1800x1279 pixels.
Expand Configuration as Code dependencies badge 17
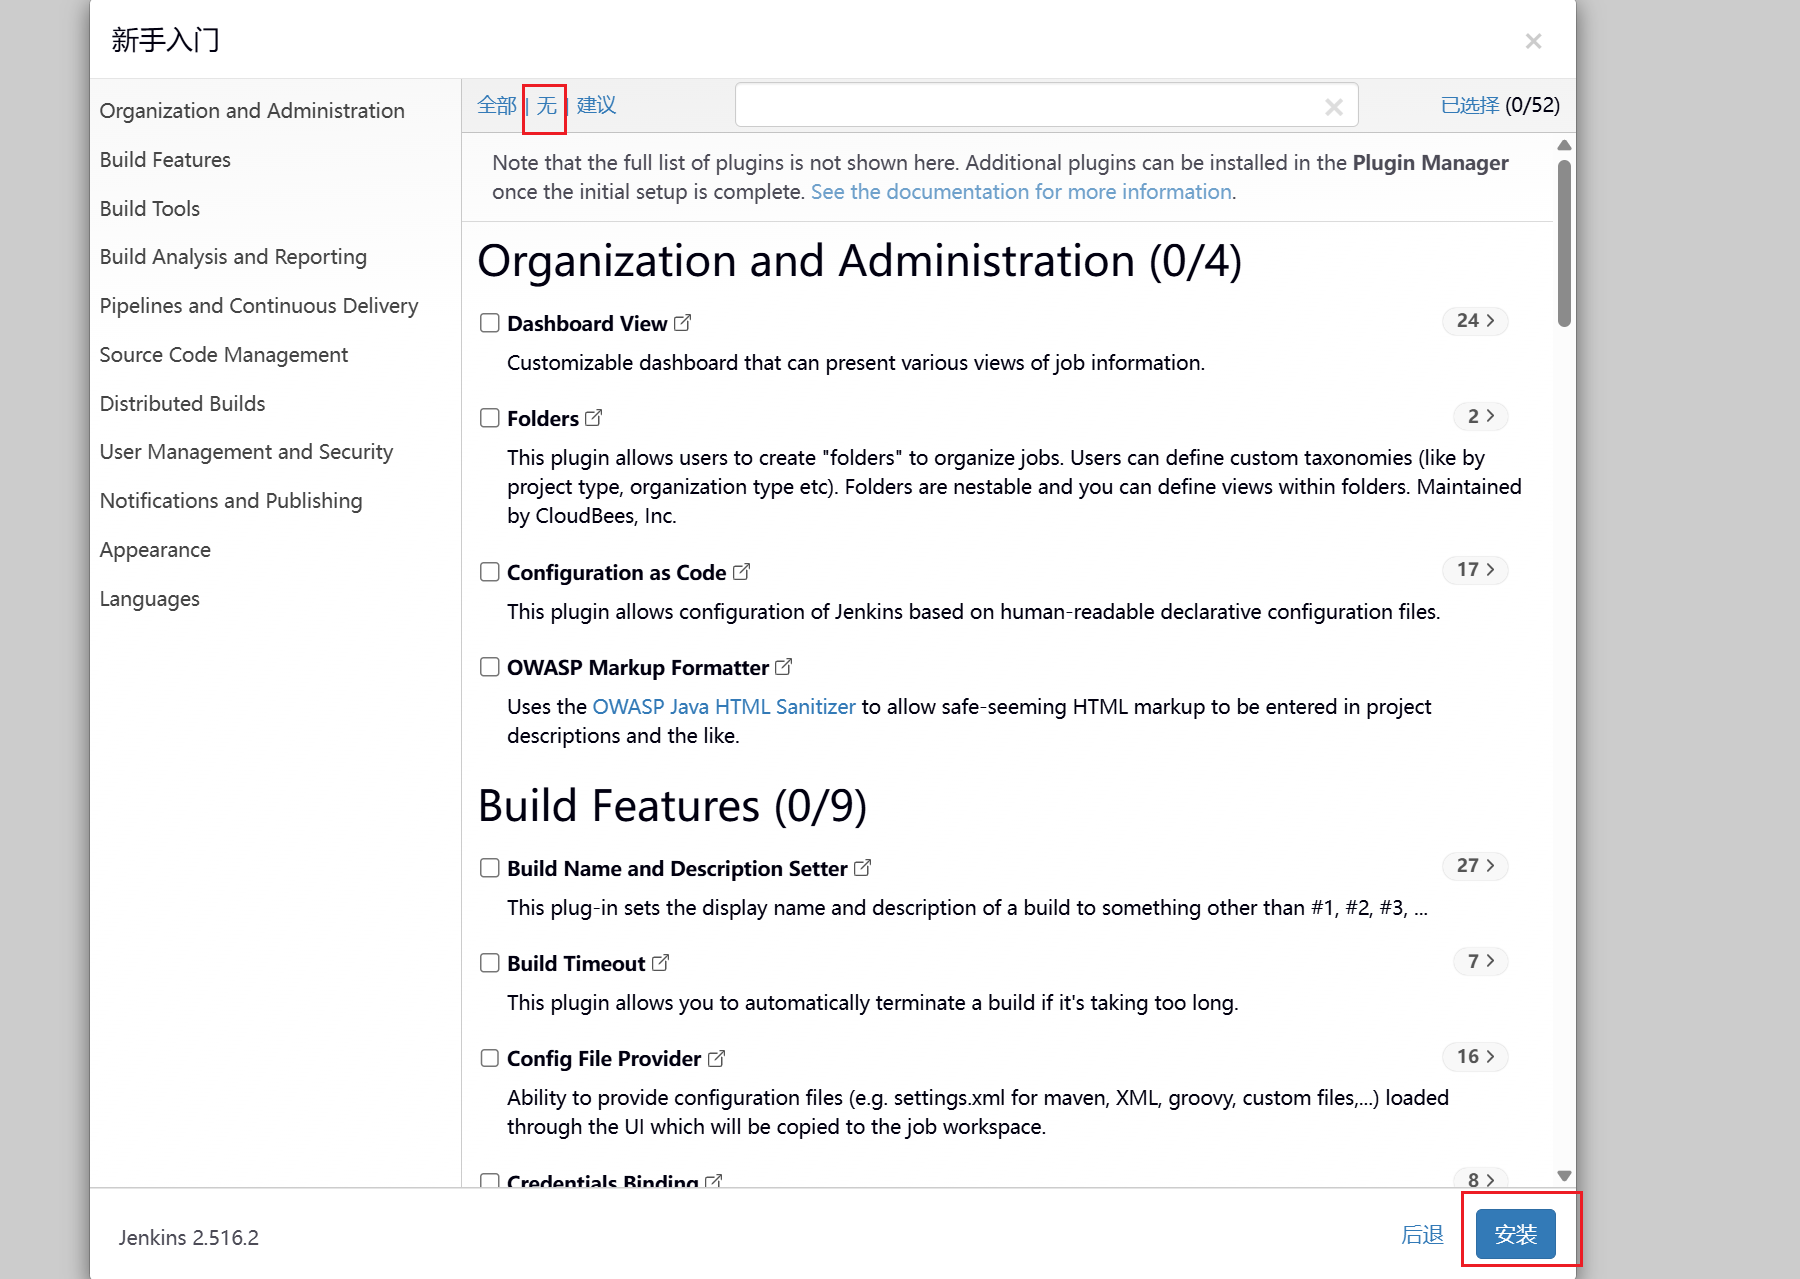1475,570
